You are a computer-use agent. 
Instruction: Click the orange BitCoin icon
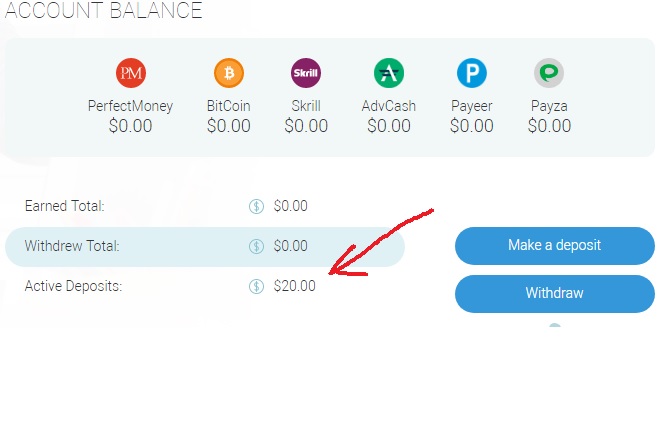tap(228, 73)
